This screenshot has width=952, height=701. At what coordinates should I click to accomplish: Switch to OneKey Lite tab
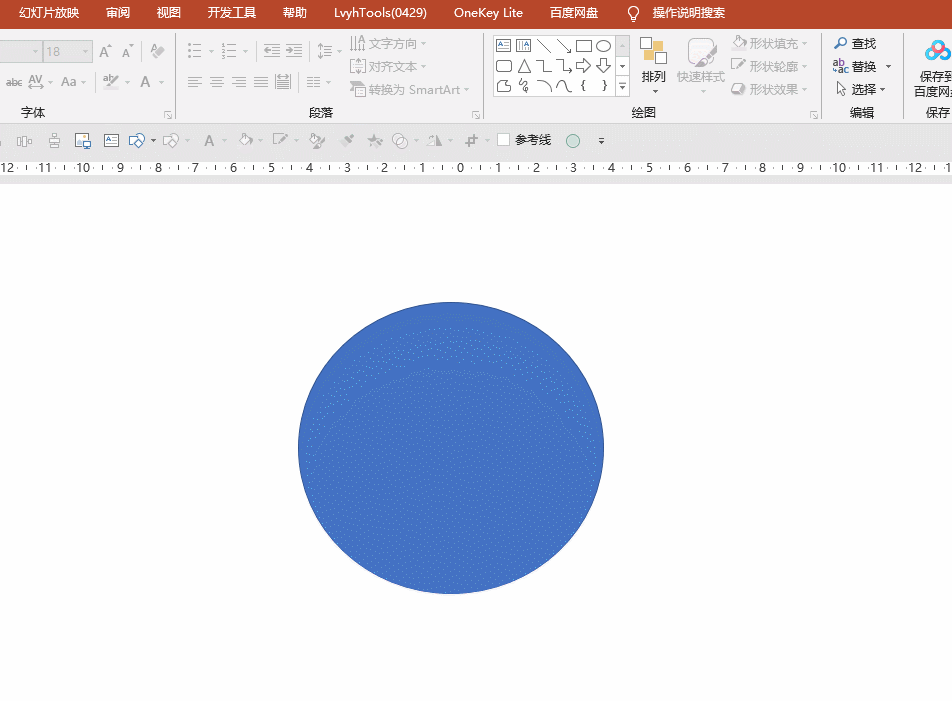tap(488, 13)
